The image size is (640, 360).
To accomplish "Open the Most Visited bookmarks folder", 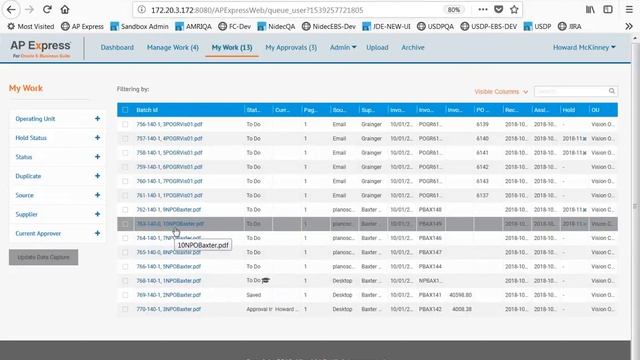I will coord(31,27).
